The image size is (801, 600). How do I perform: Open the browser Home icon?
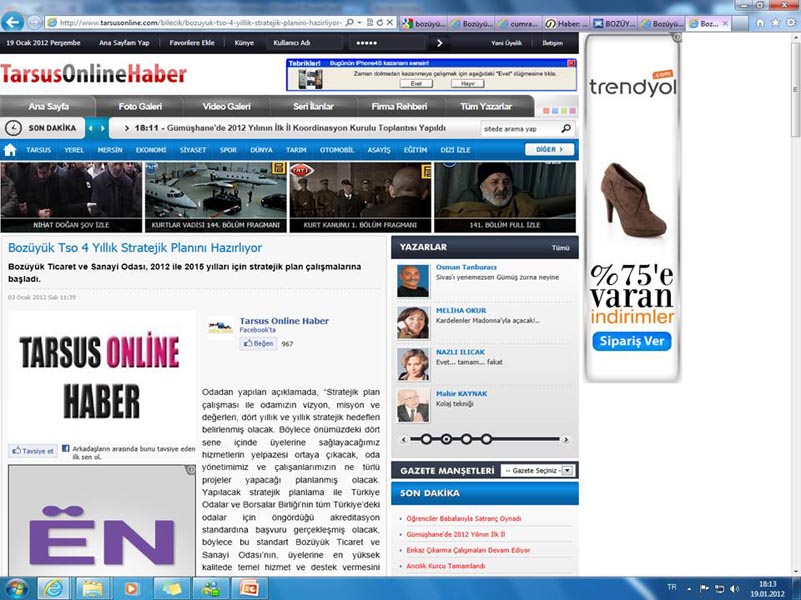pyautogui.click(x=760, y=23)
